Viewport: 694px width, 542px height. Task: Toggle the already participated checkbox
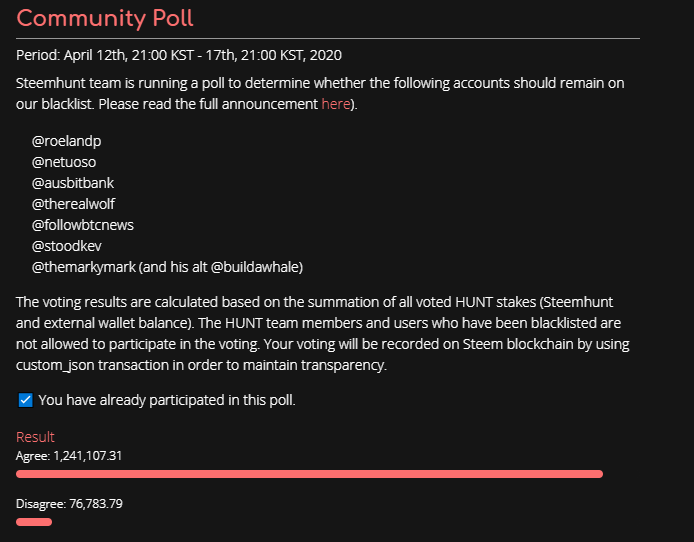tap(26, 400)
